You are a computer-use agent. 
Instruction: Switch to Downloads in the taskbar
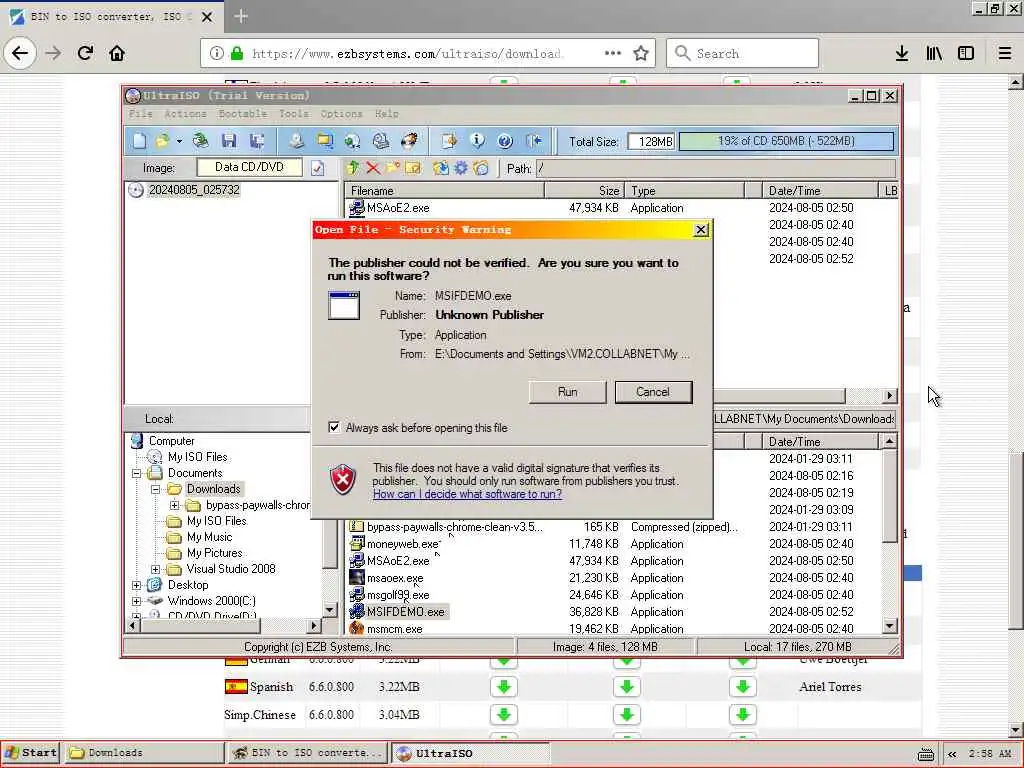pos(143,752)
